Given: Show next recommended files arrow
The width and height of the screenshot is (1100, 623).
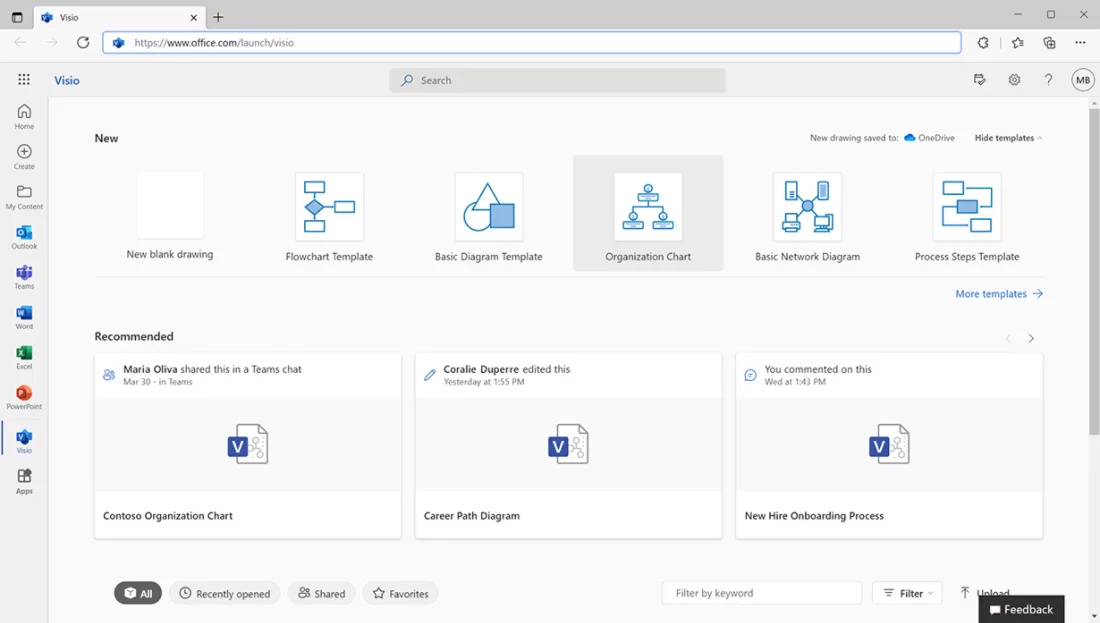Looking at the screenshot, I should click(x=1031, y=338).
